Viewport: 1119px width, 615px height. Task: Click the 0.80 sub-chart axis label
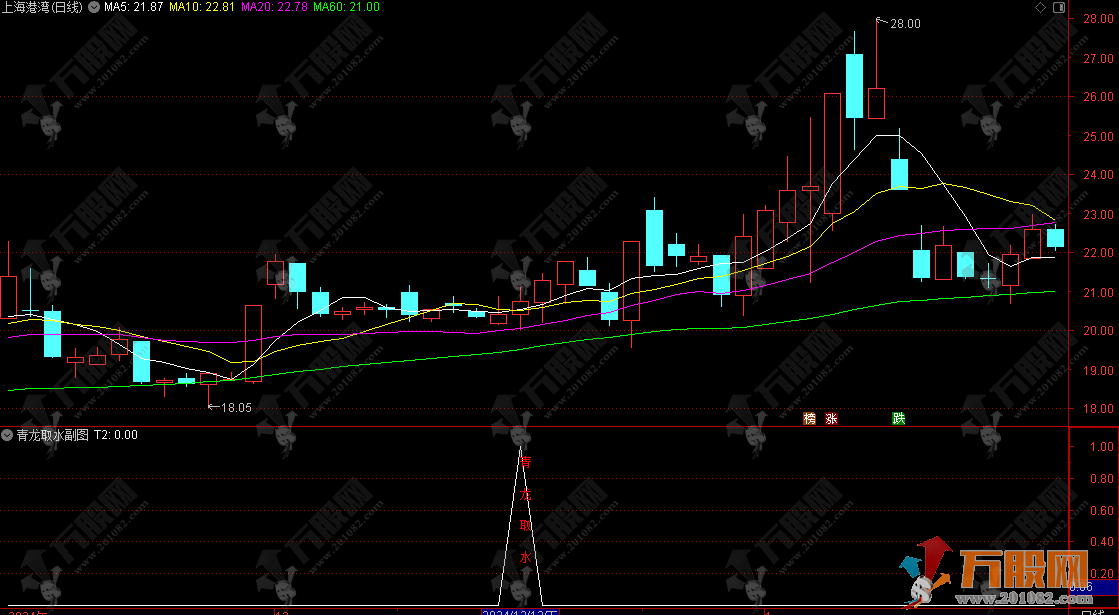(x=1102, y=478)
